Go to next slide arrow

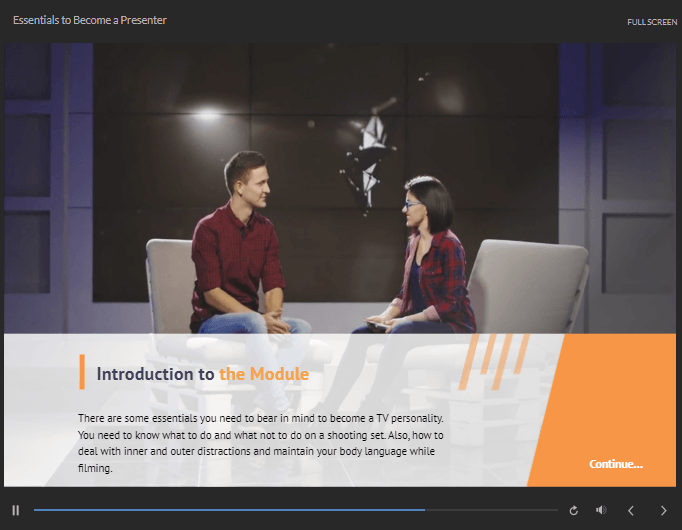663,510
